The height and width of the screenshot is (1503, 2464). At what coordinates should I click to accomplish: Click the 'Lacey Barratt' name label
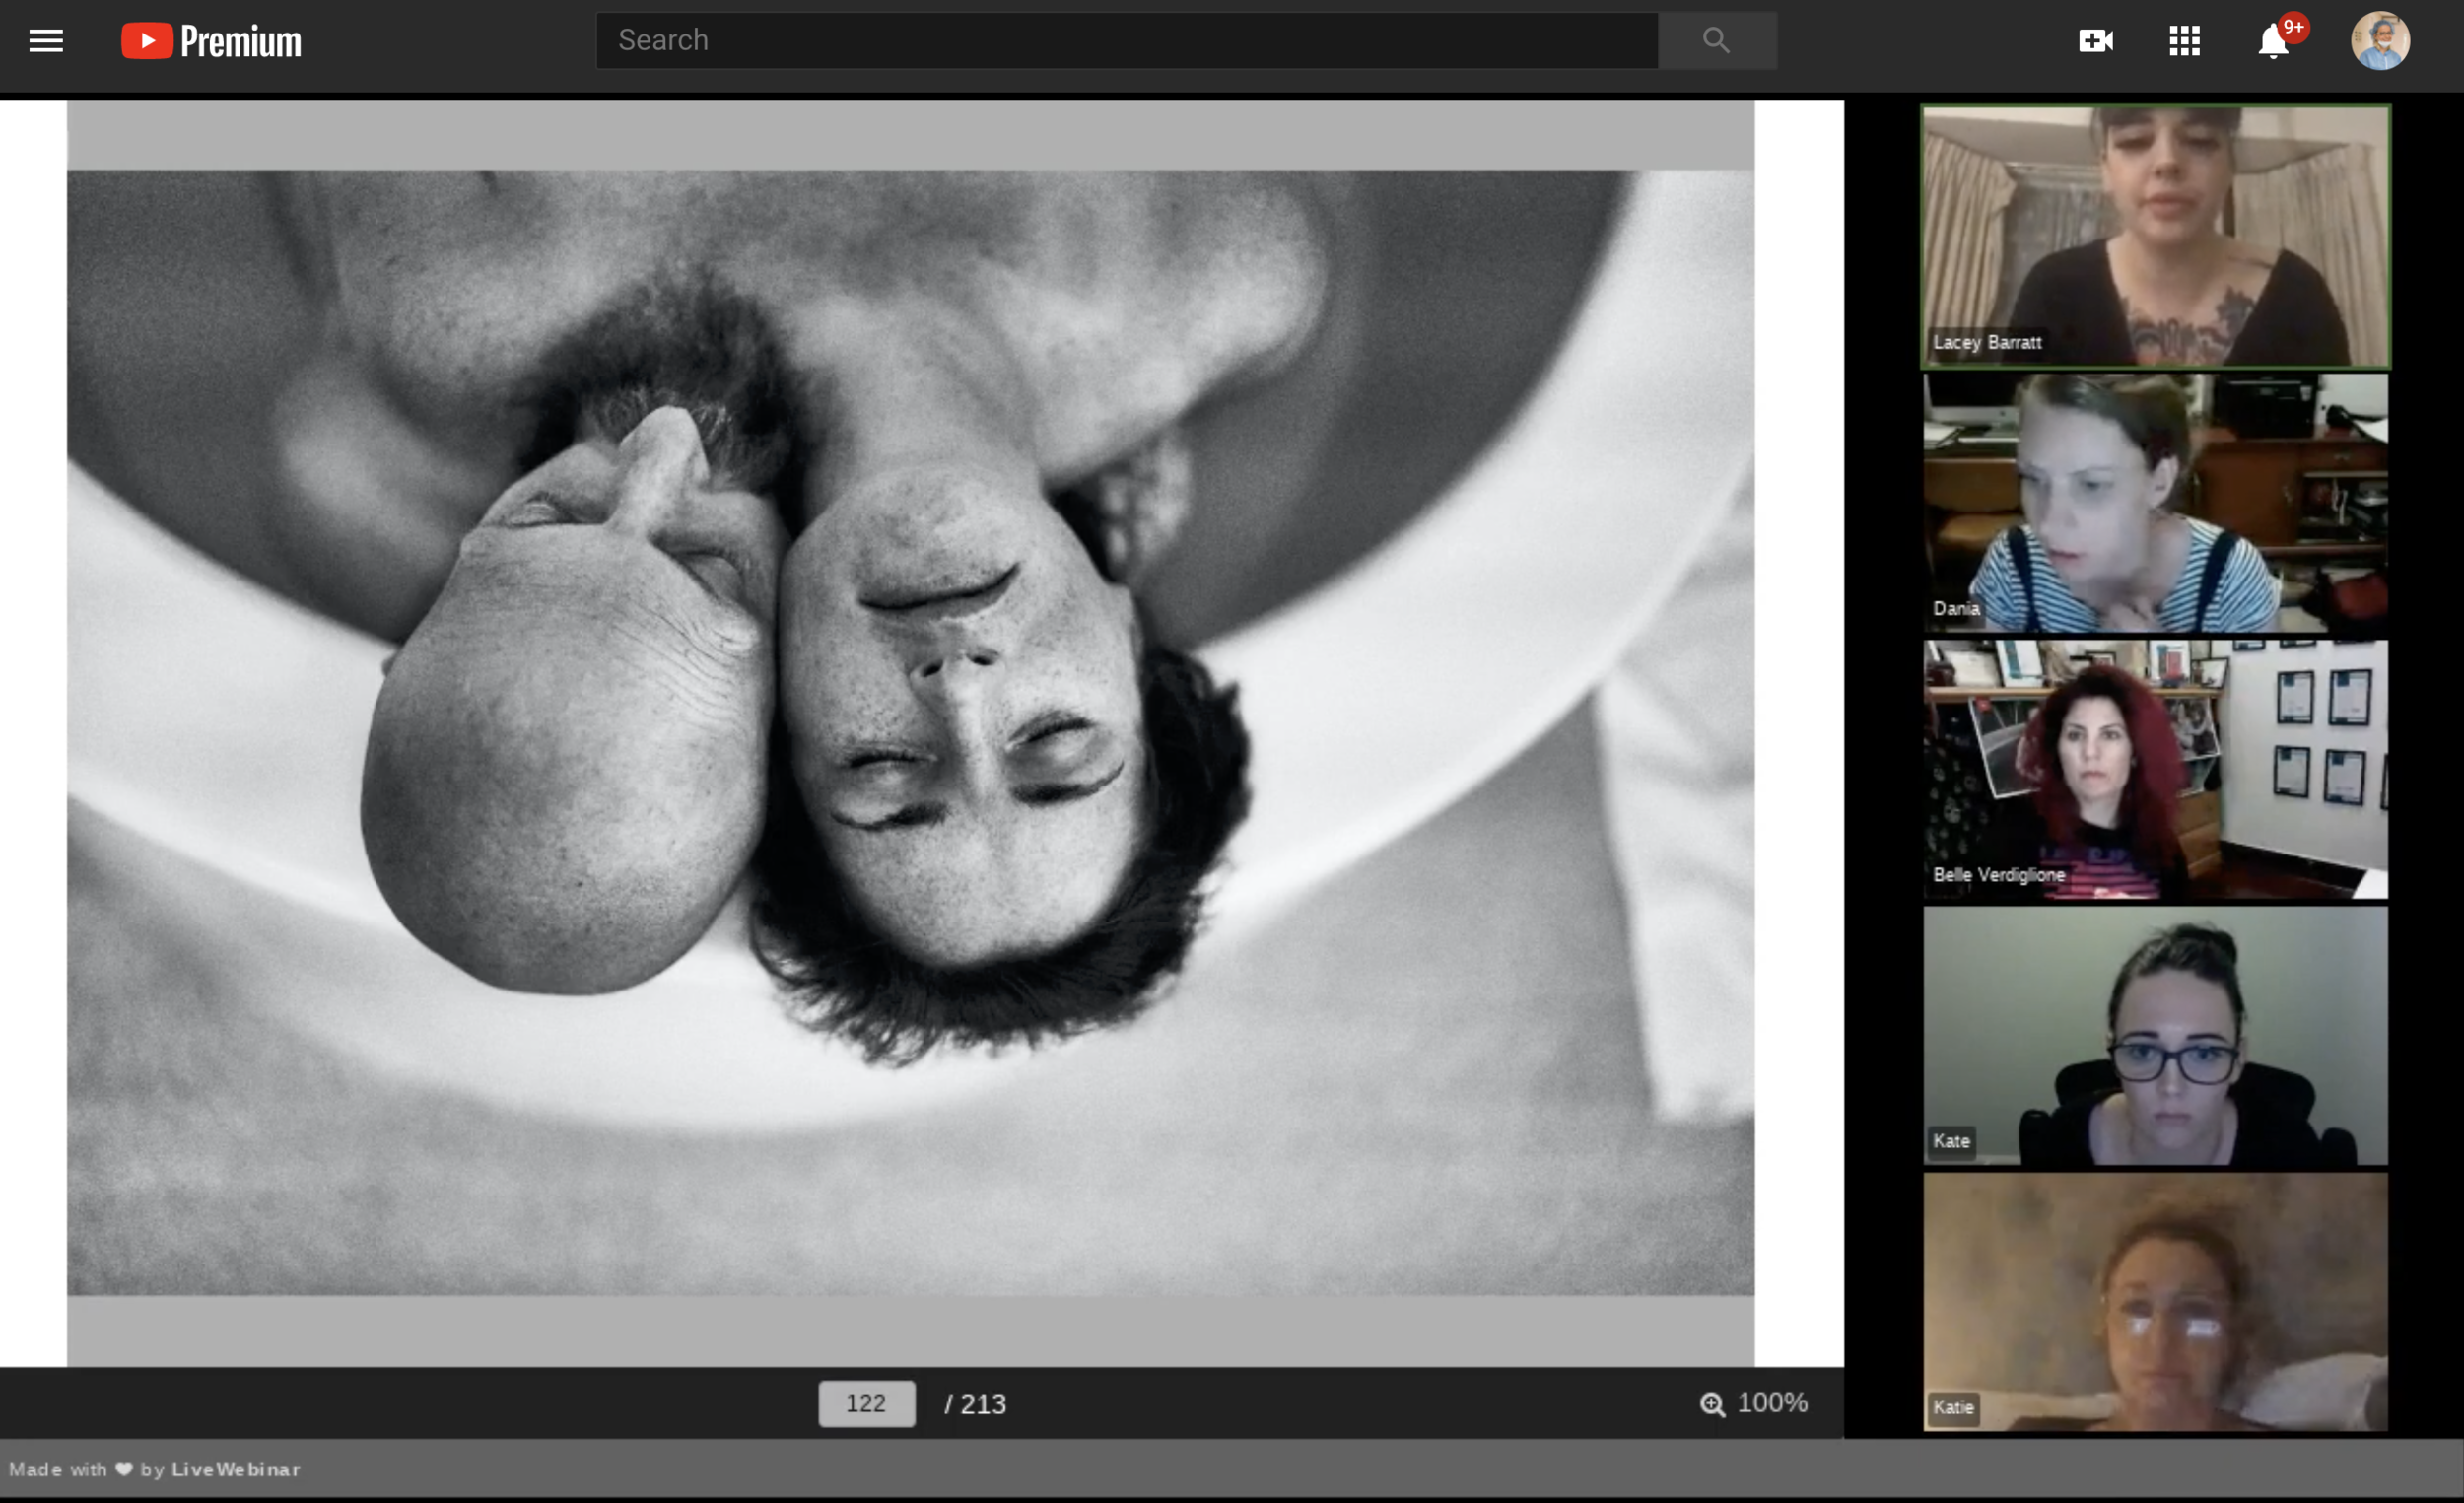coord(1986,342)
